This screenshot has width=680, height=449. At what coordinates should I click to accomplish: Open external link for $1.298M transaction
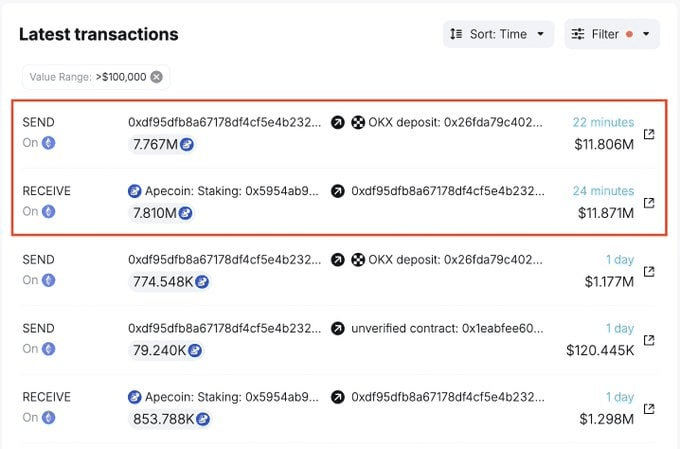[x=649, y=409]
